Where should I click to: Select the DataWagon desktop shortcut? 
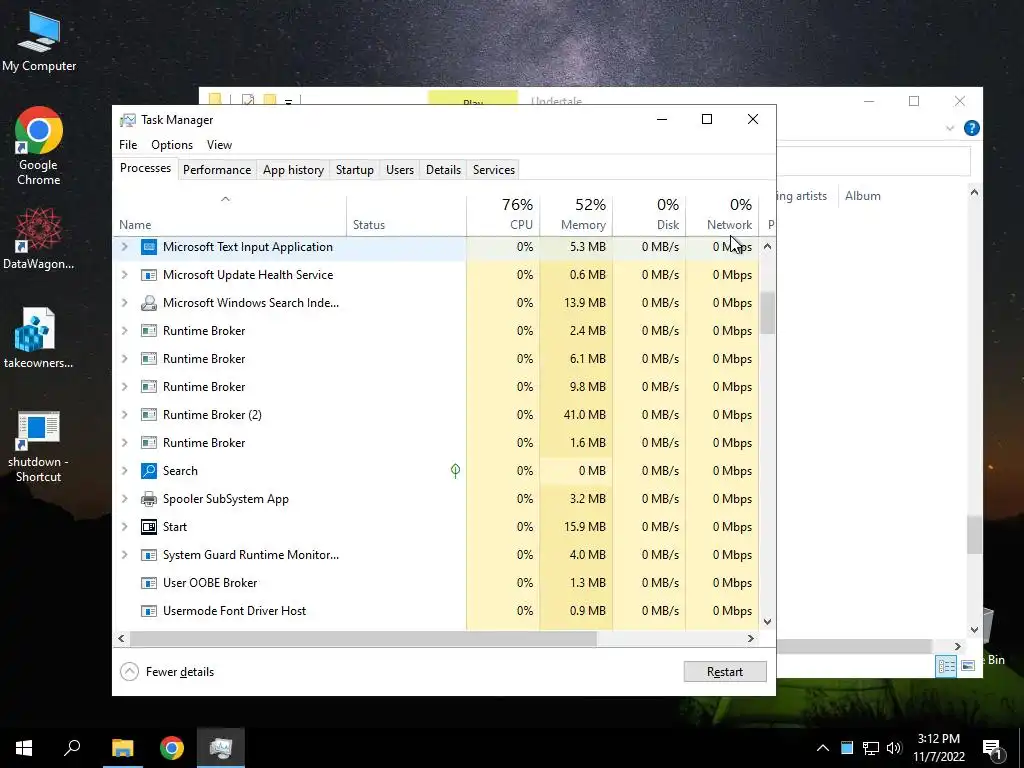tap(39, 238)
